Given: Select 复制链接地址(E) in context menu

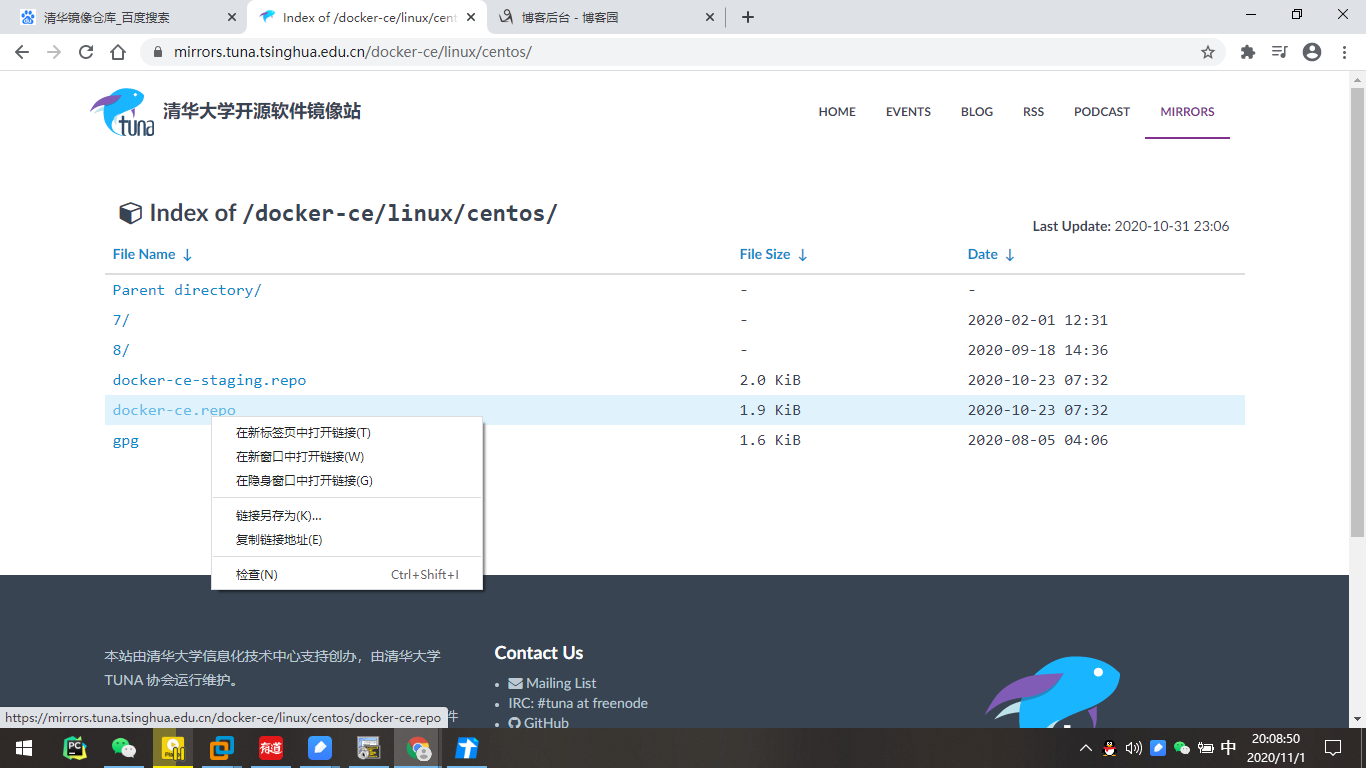Looking at the screenshot, I should tap(347, 540).
